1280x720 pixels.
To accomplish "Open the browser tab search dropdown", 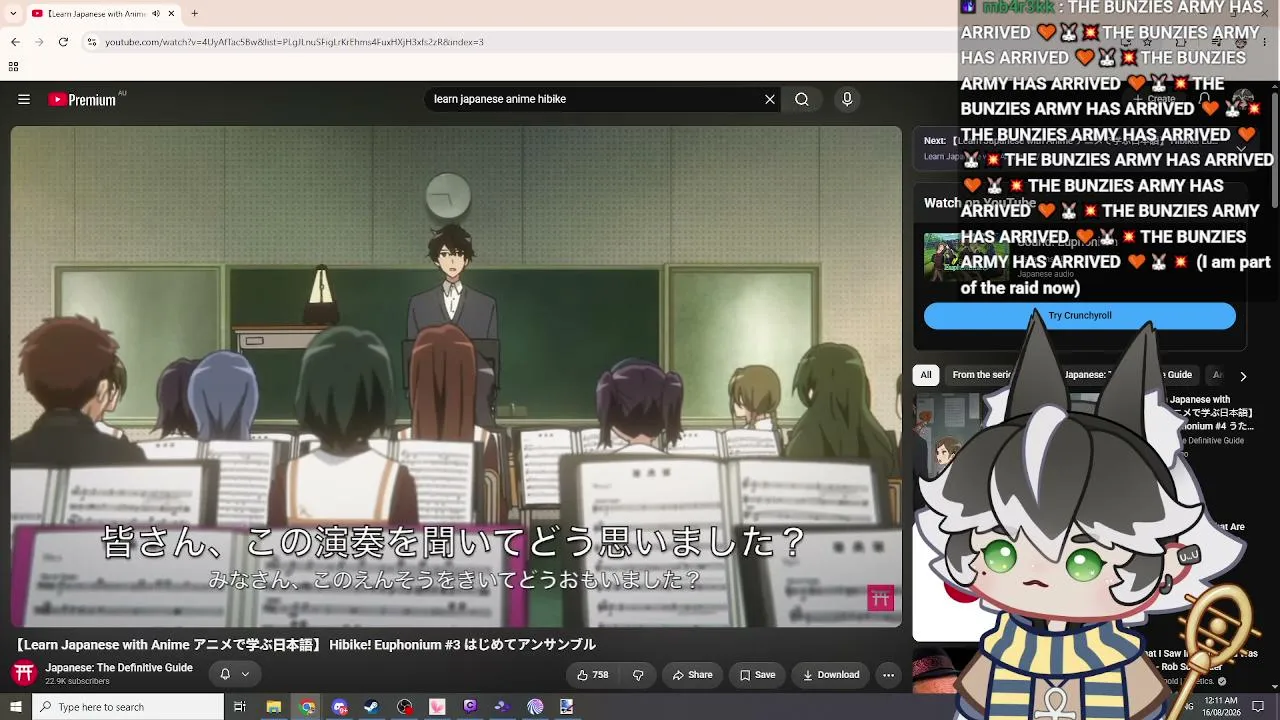I will [14, 13].
